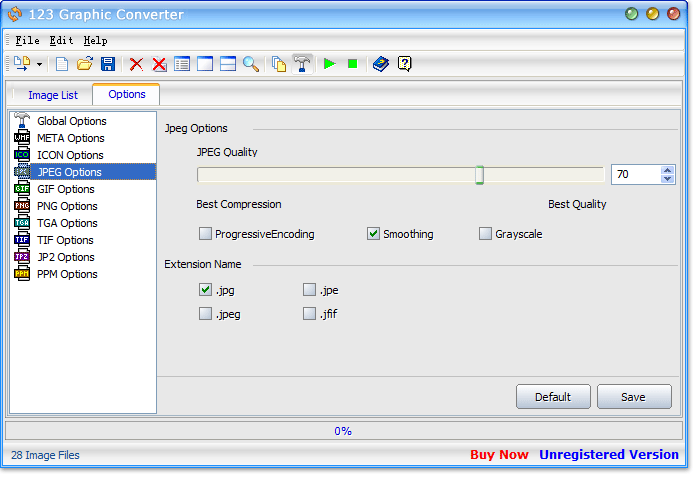
Task: Check the .jfif extension checkbox
Action: [309, 313]
